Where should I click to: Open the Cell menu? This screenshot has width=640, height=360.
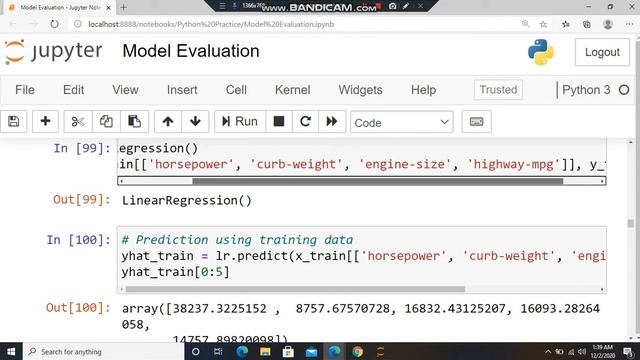[236, 90]
